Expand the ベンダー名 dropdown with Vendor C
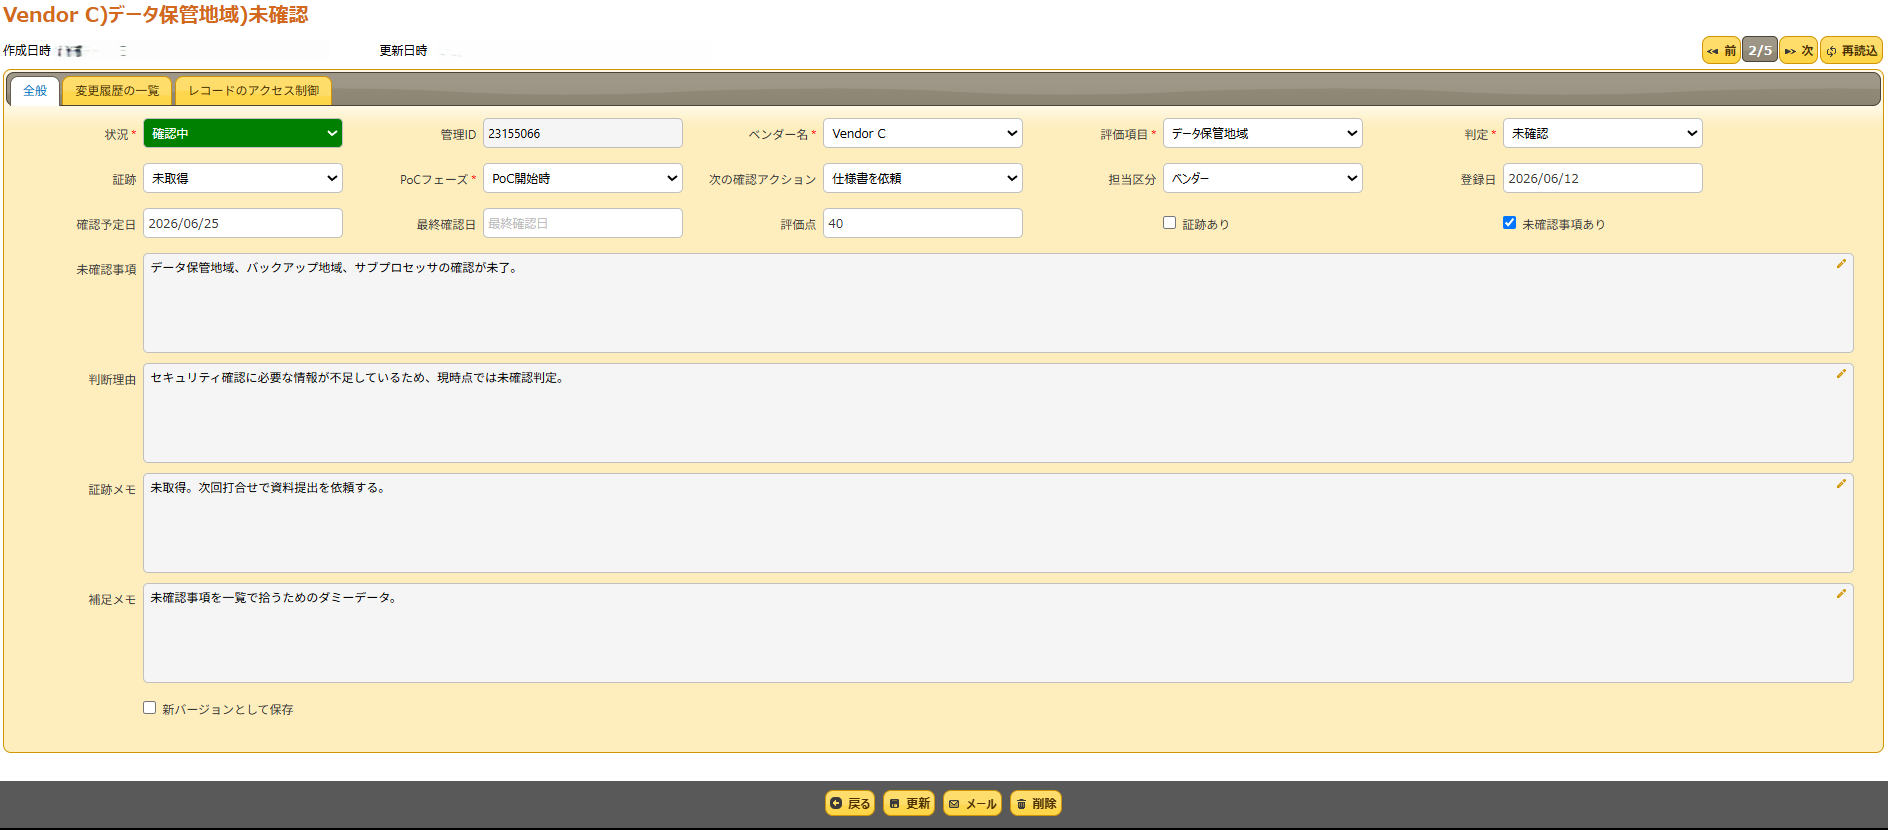Viewport: 1888px width, 830px height. click(x=923, y=133)
